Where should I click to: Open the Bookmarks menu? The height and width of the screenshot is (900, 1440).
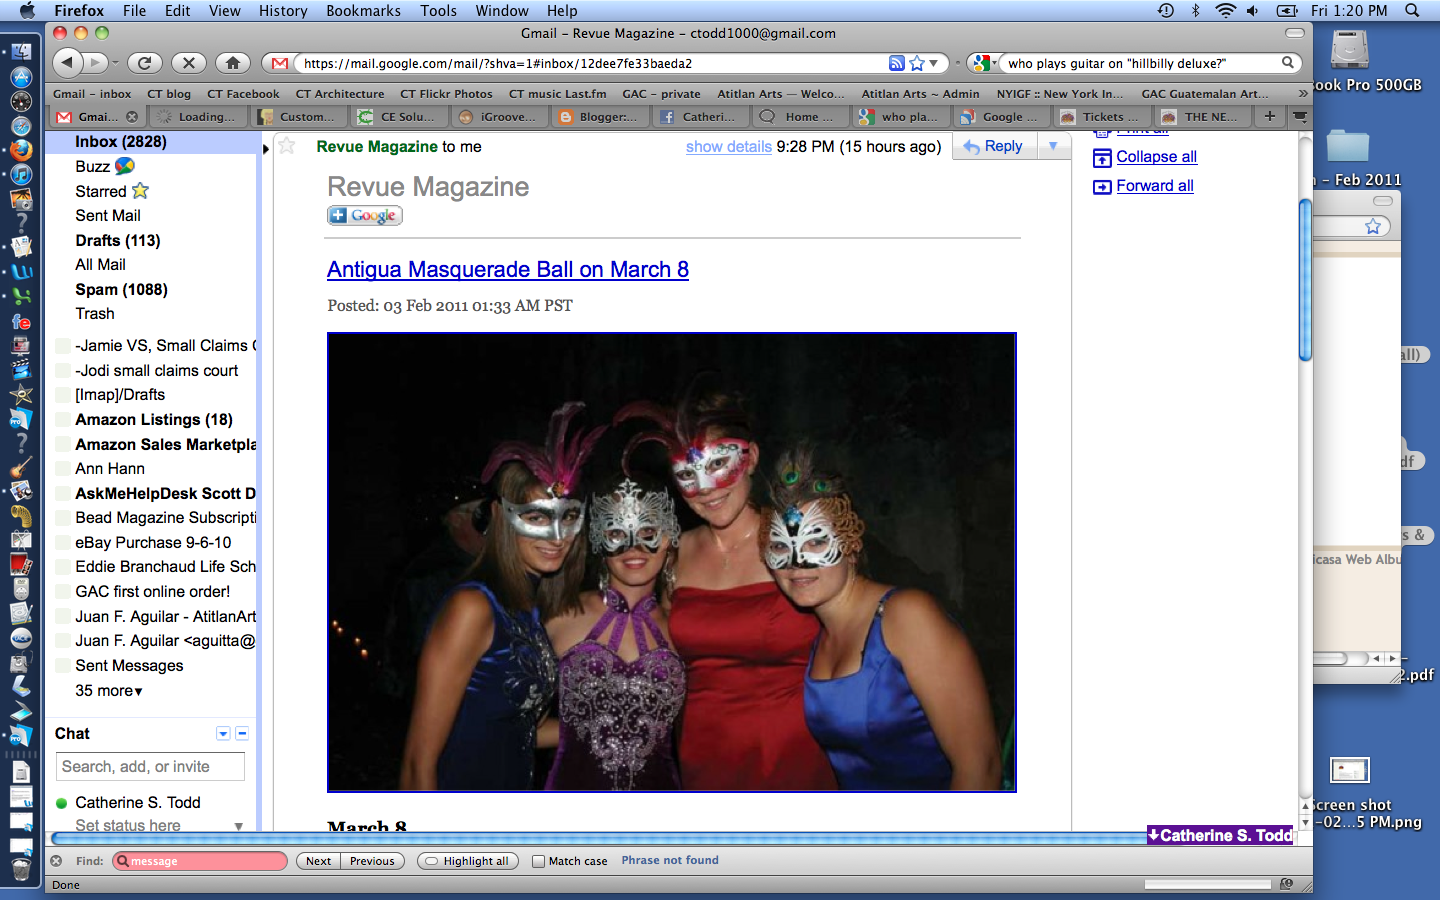(x=363, y=10)
